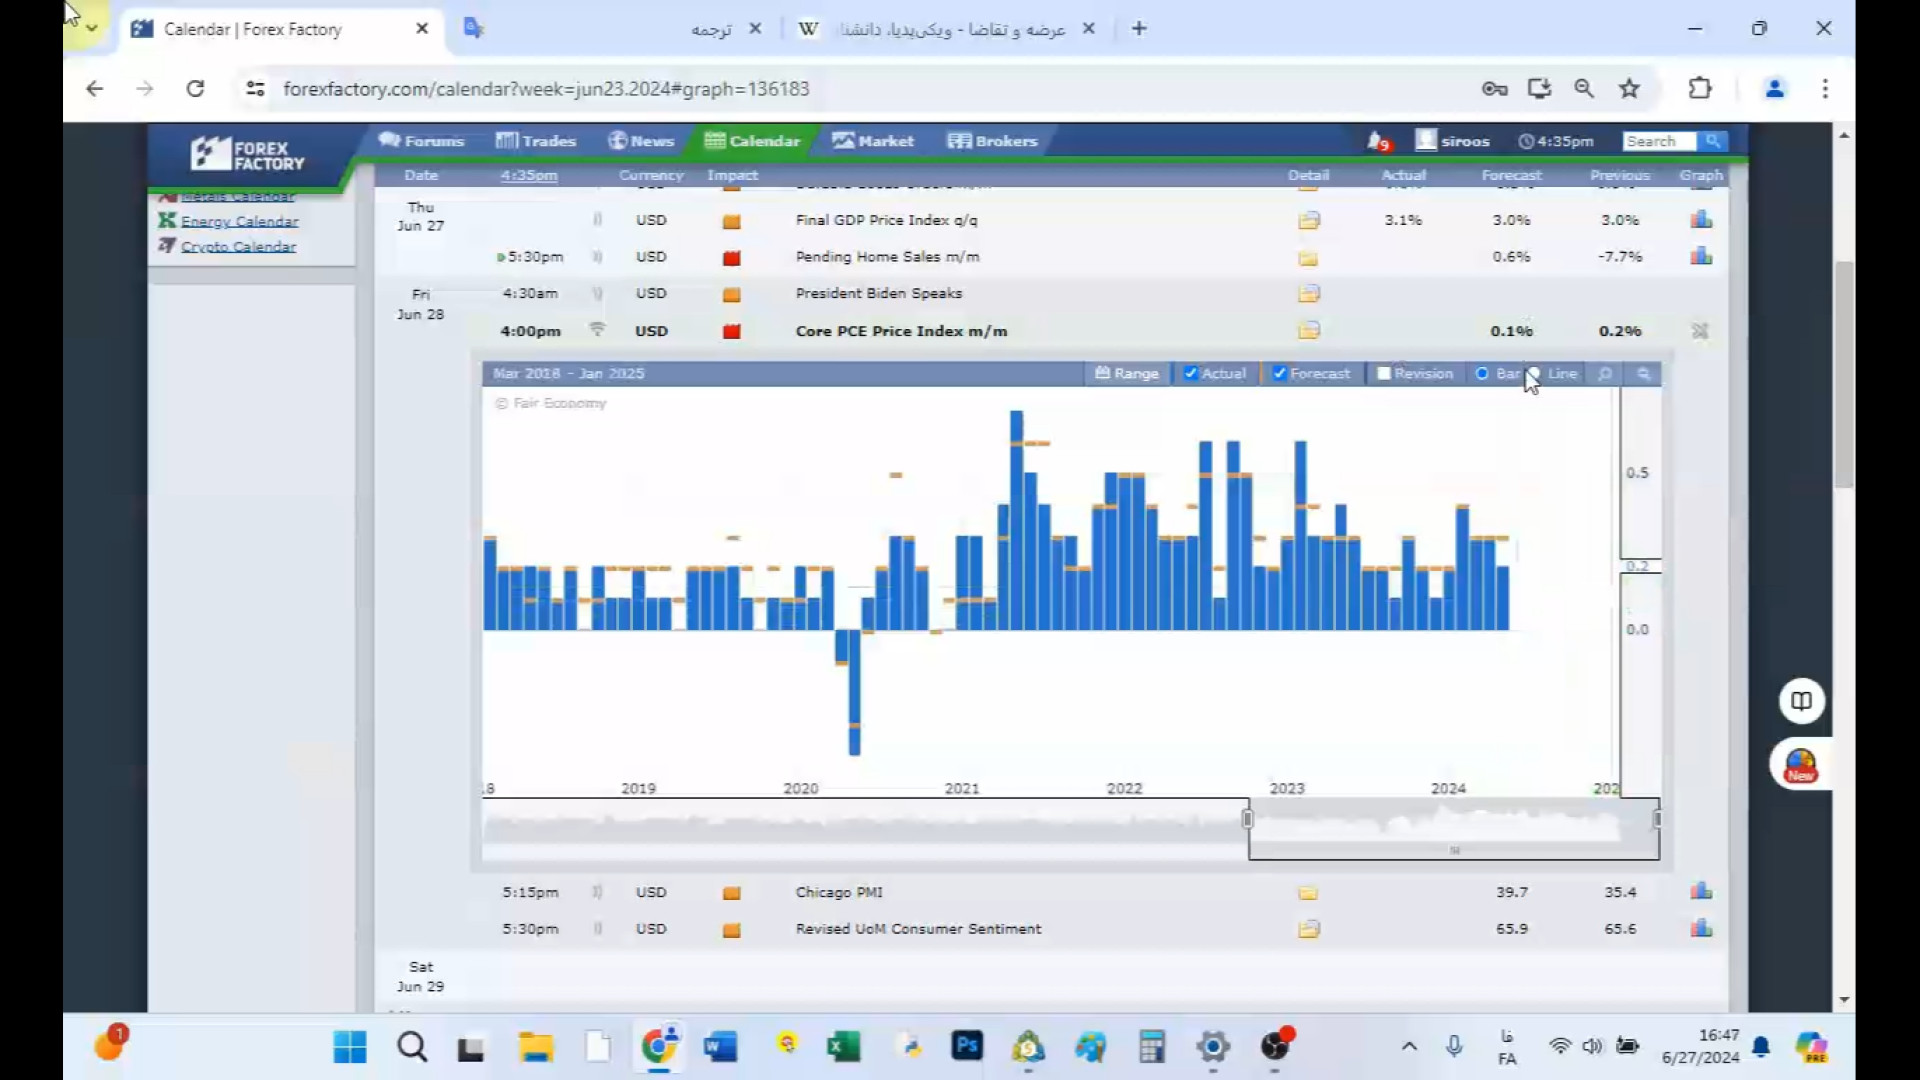Open the Trades menu
The height and width of the screenshot is (1080, 1920).
click(536, 141)
